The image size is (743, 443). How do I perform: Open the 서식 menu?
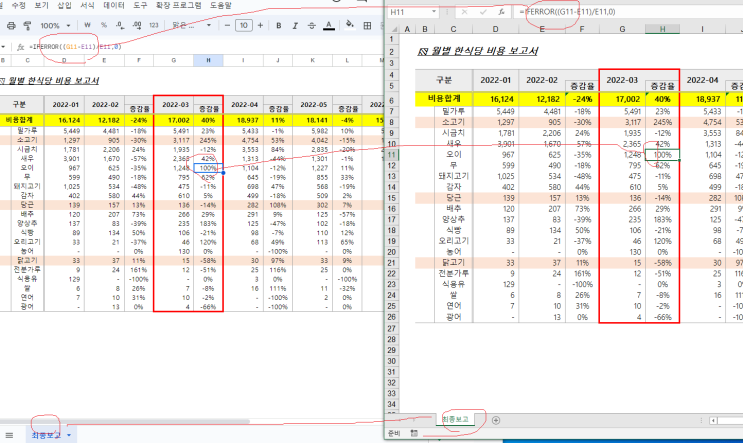[x=87, y=5]
